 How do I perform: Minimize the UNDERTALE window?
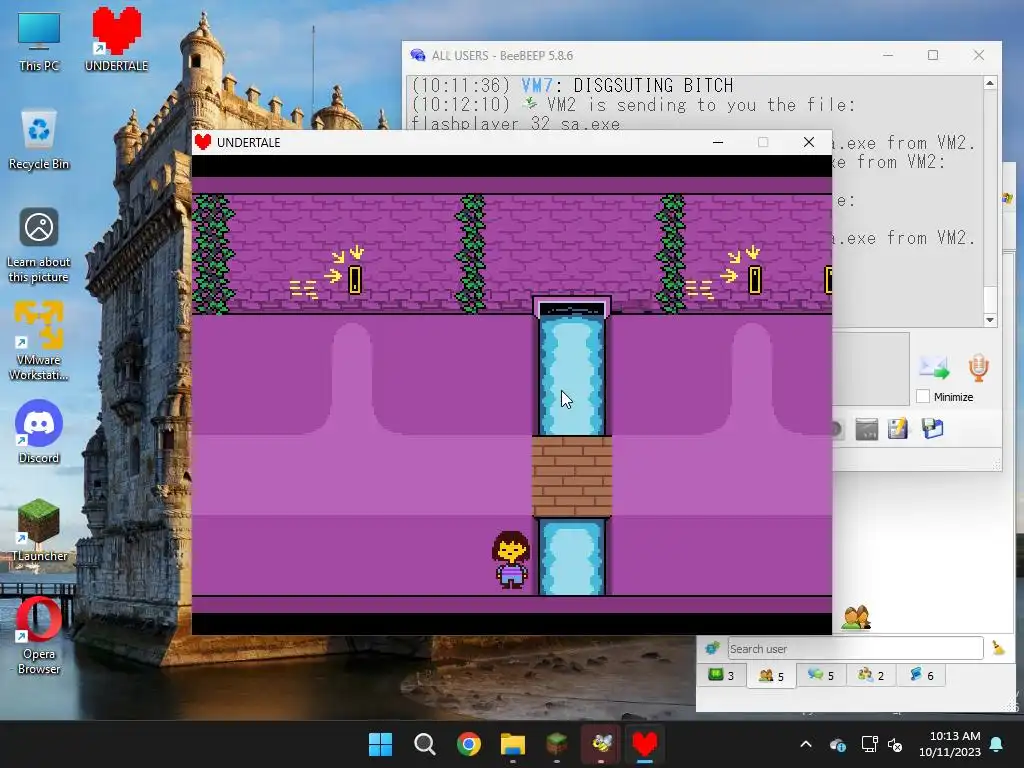pos(718,142)
